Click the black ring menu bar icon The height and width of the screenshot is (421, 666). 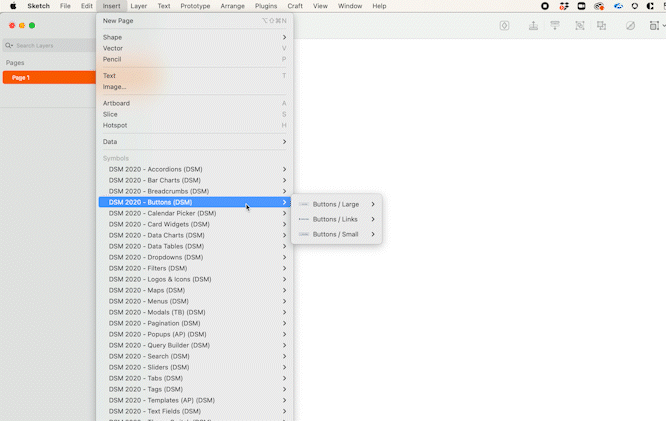(x=545, y=6)
